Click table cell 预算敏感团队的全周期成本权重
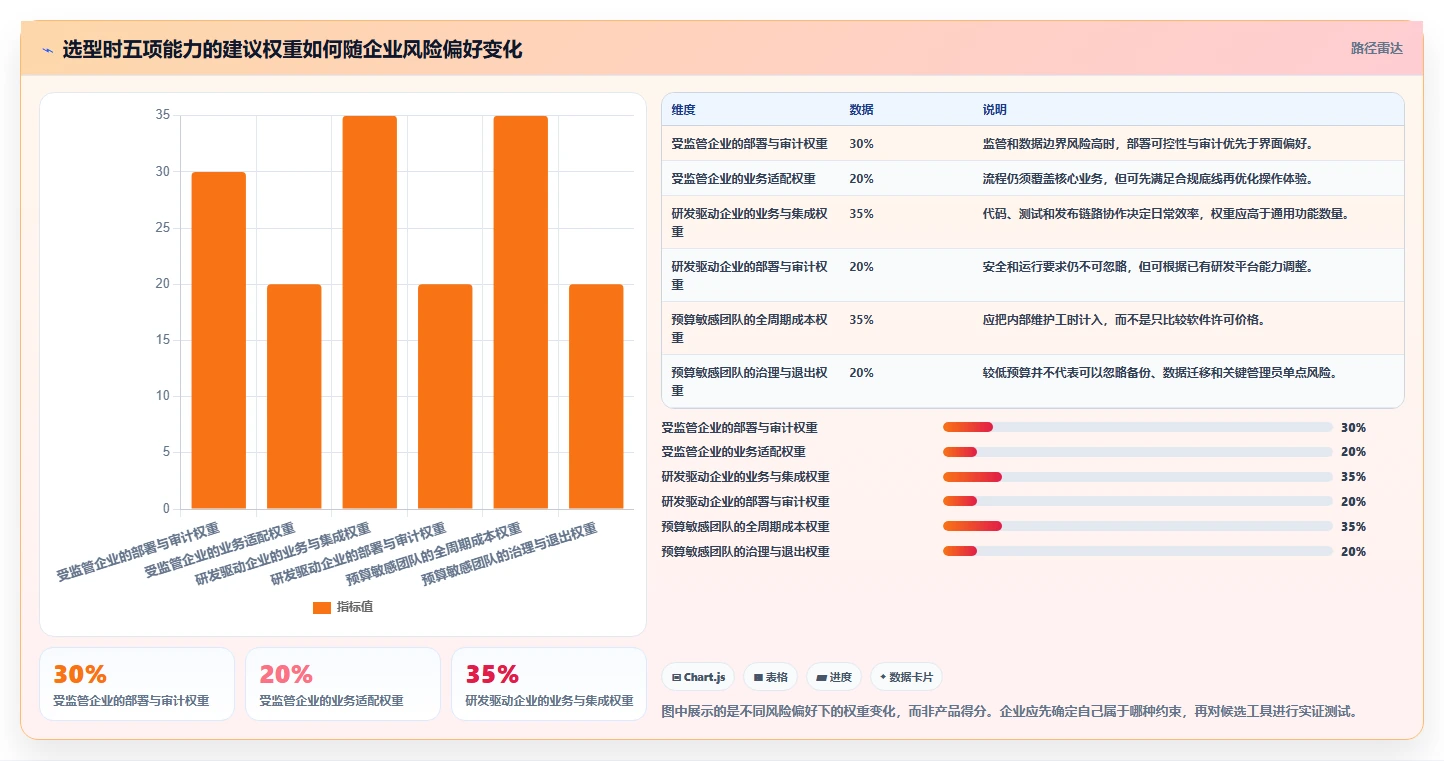The height and width of the screenshot is (761, 1444). 750,329
